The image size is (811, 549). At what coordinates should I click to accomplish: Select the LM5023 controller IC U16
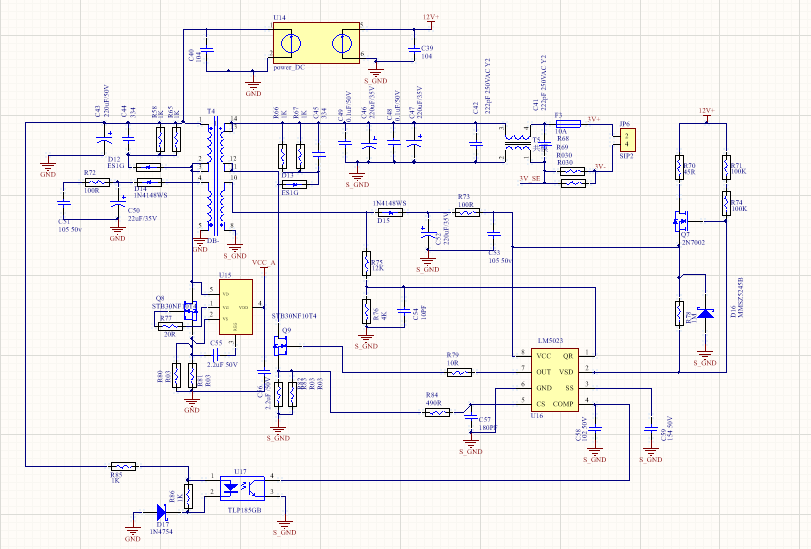click(x=555, y=380)
